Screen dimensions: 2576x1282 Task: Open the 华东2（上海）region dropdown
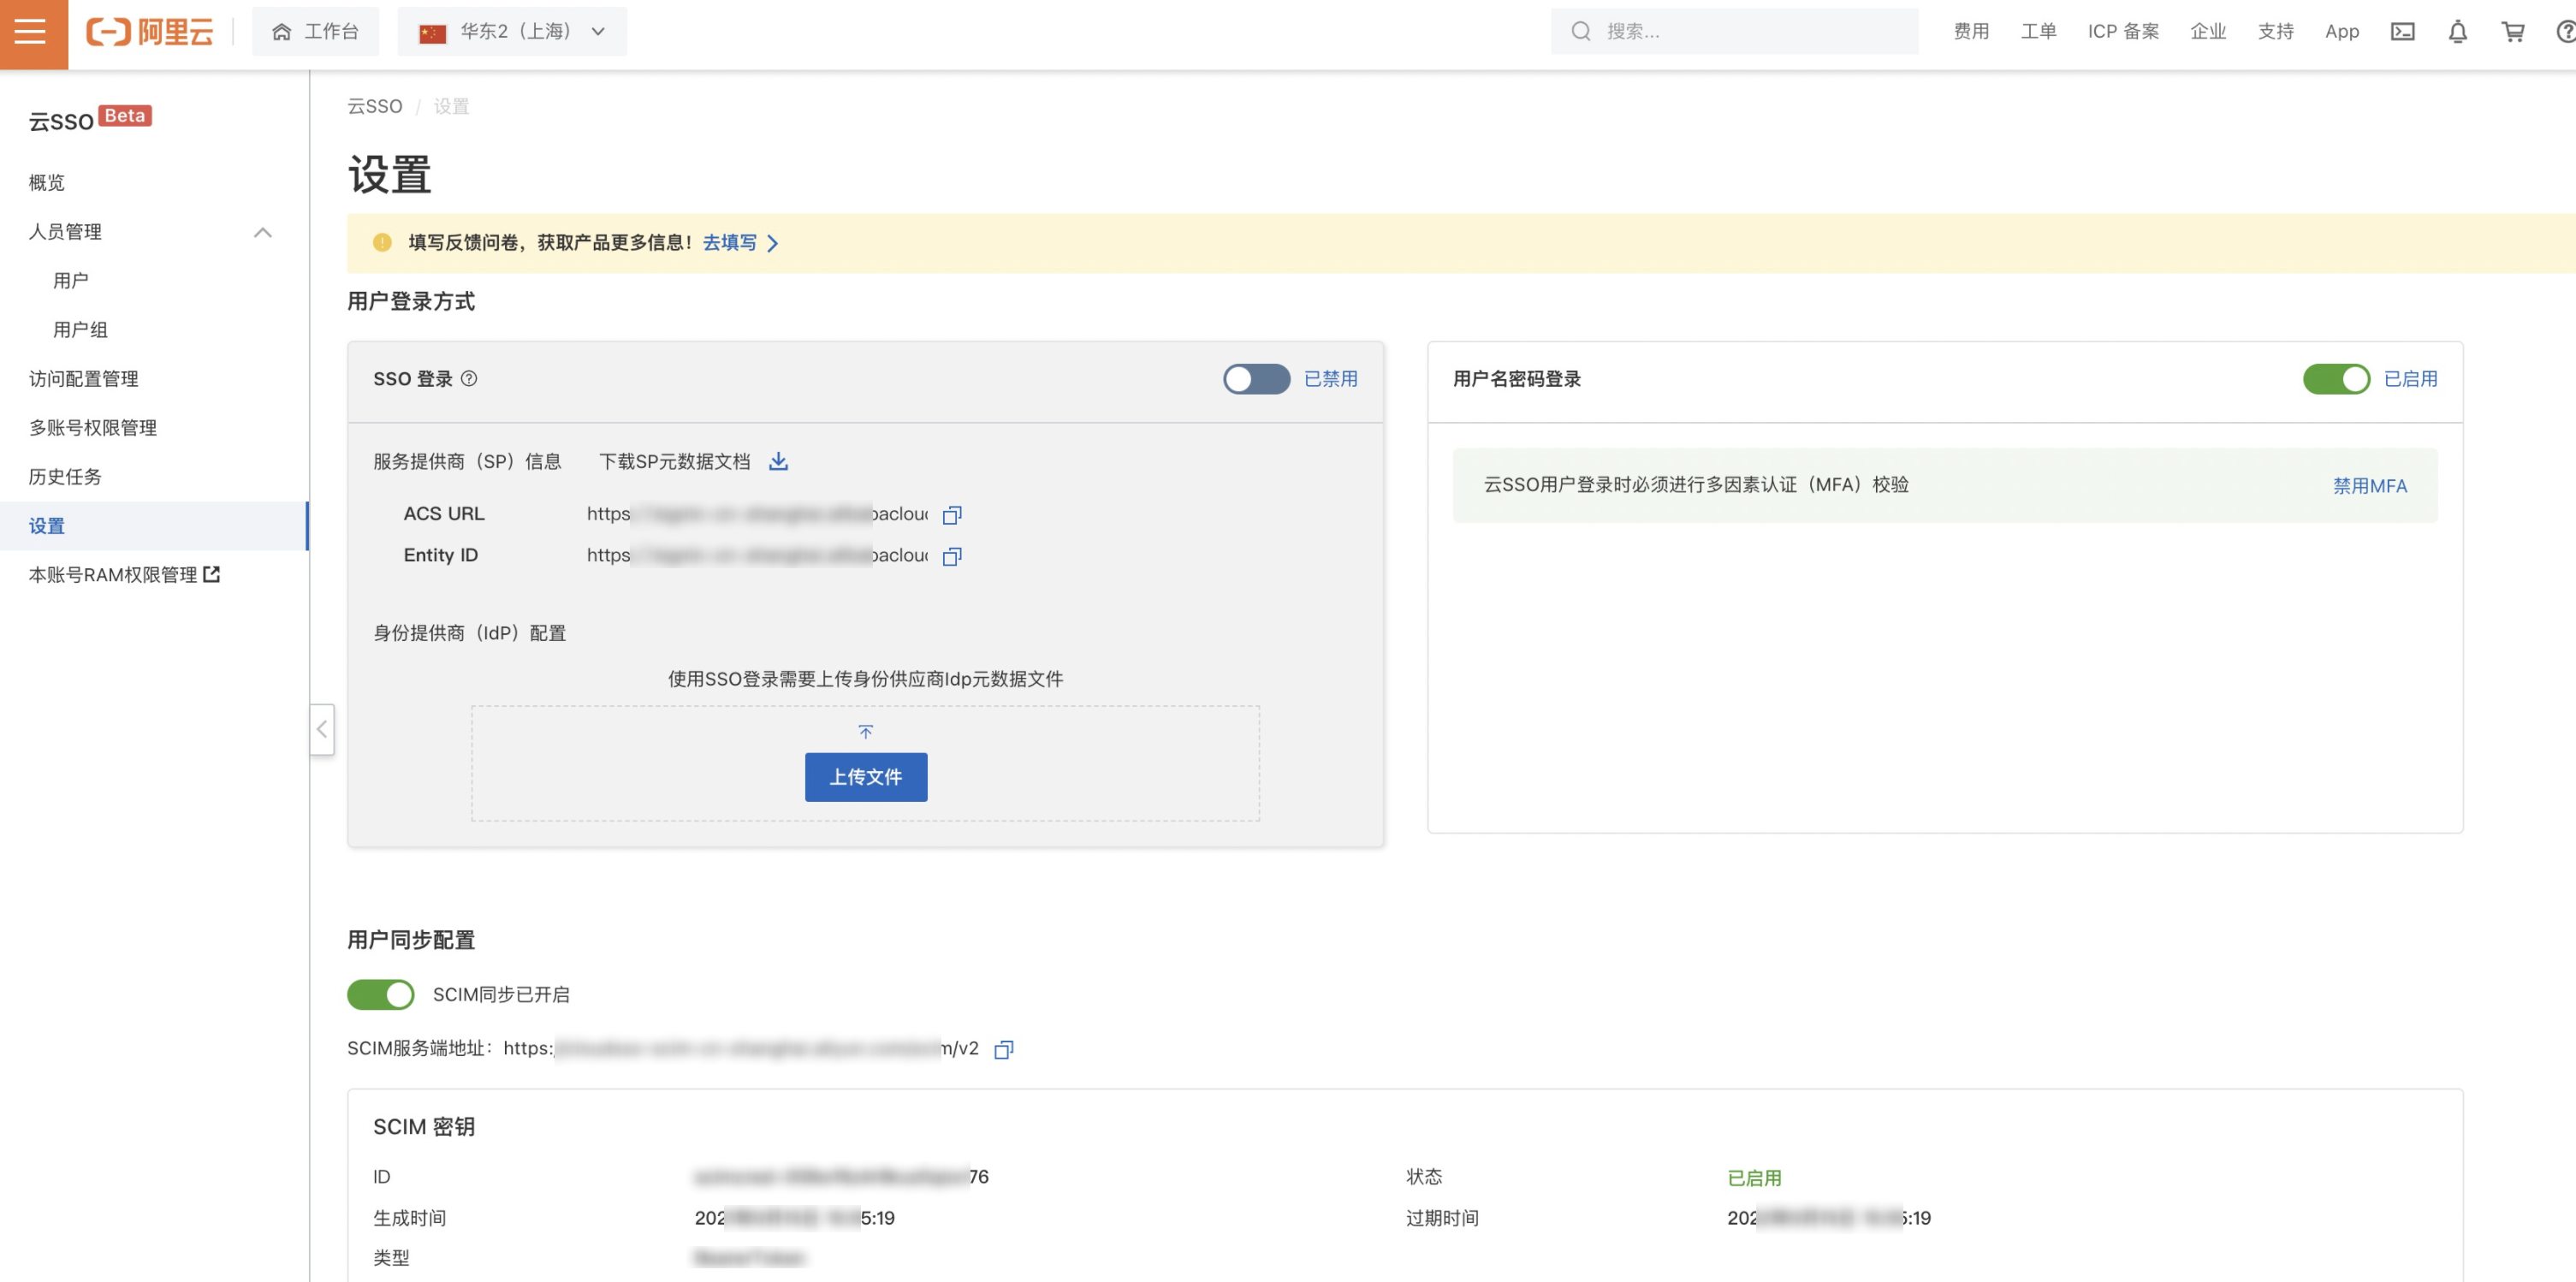tap(512, 32)
